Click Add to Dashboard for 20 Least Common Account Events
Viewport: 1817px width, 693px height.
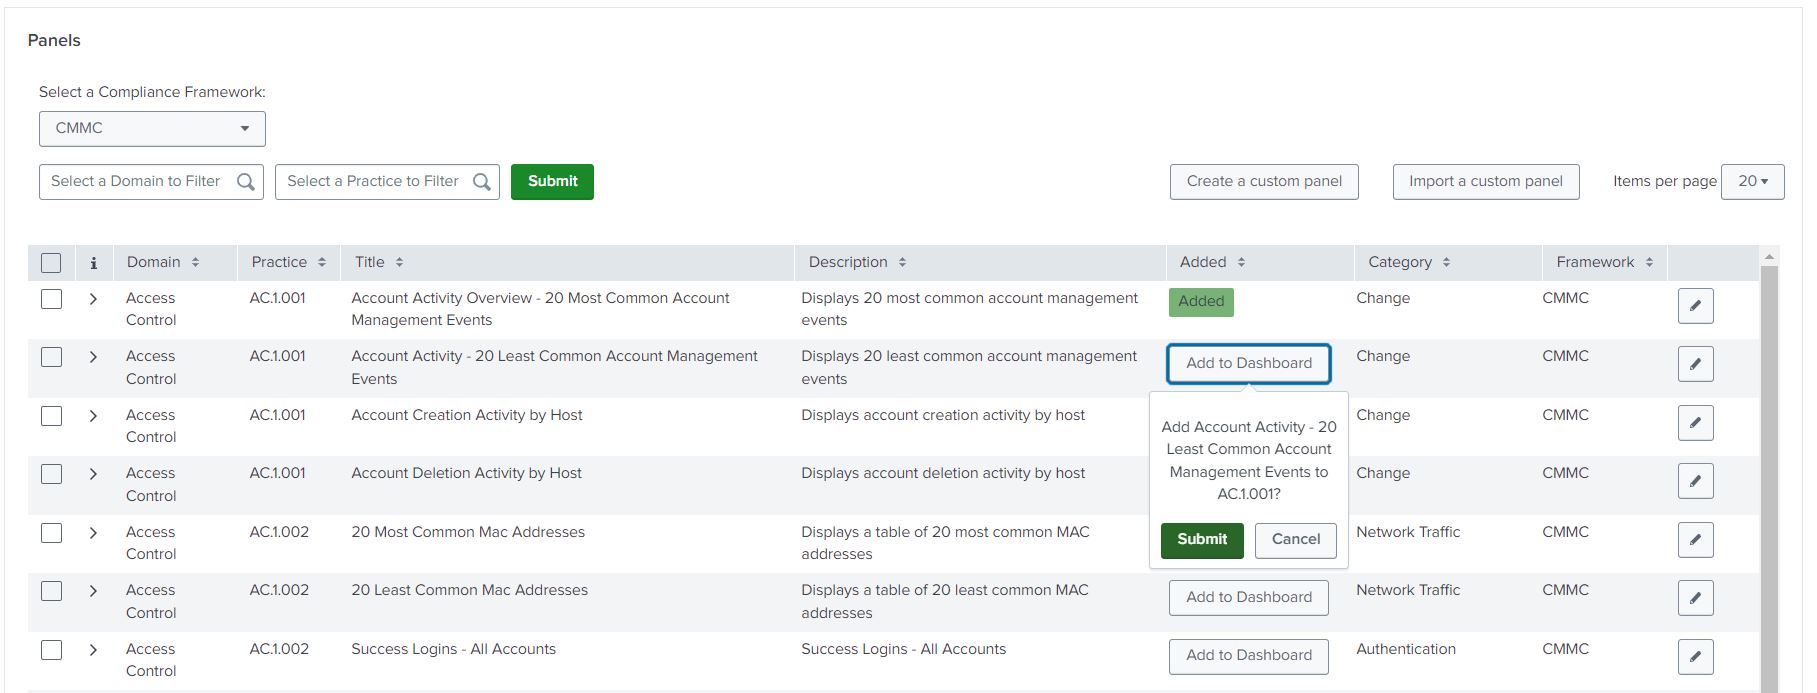pyautogui.click(x=1249, y=364)
